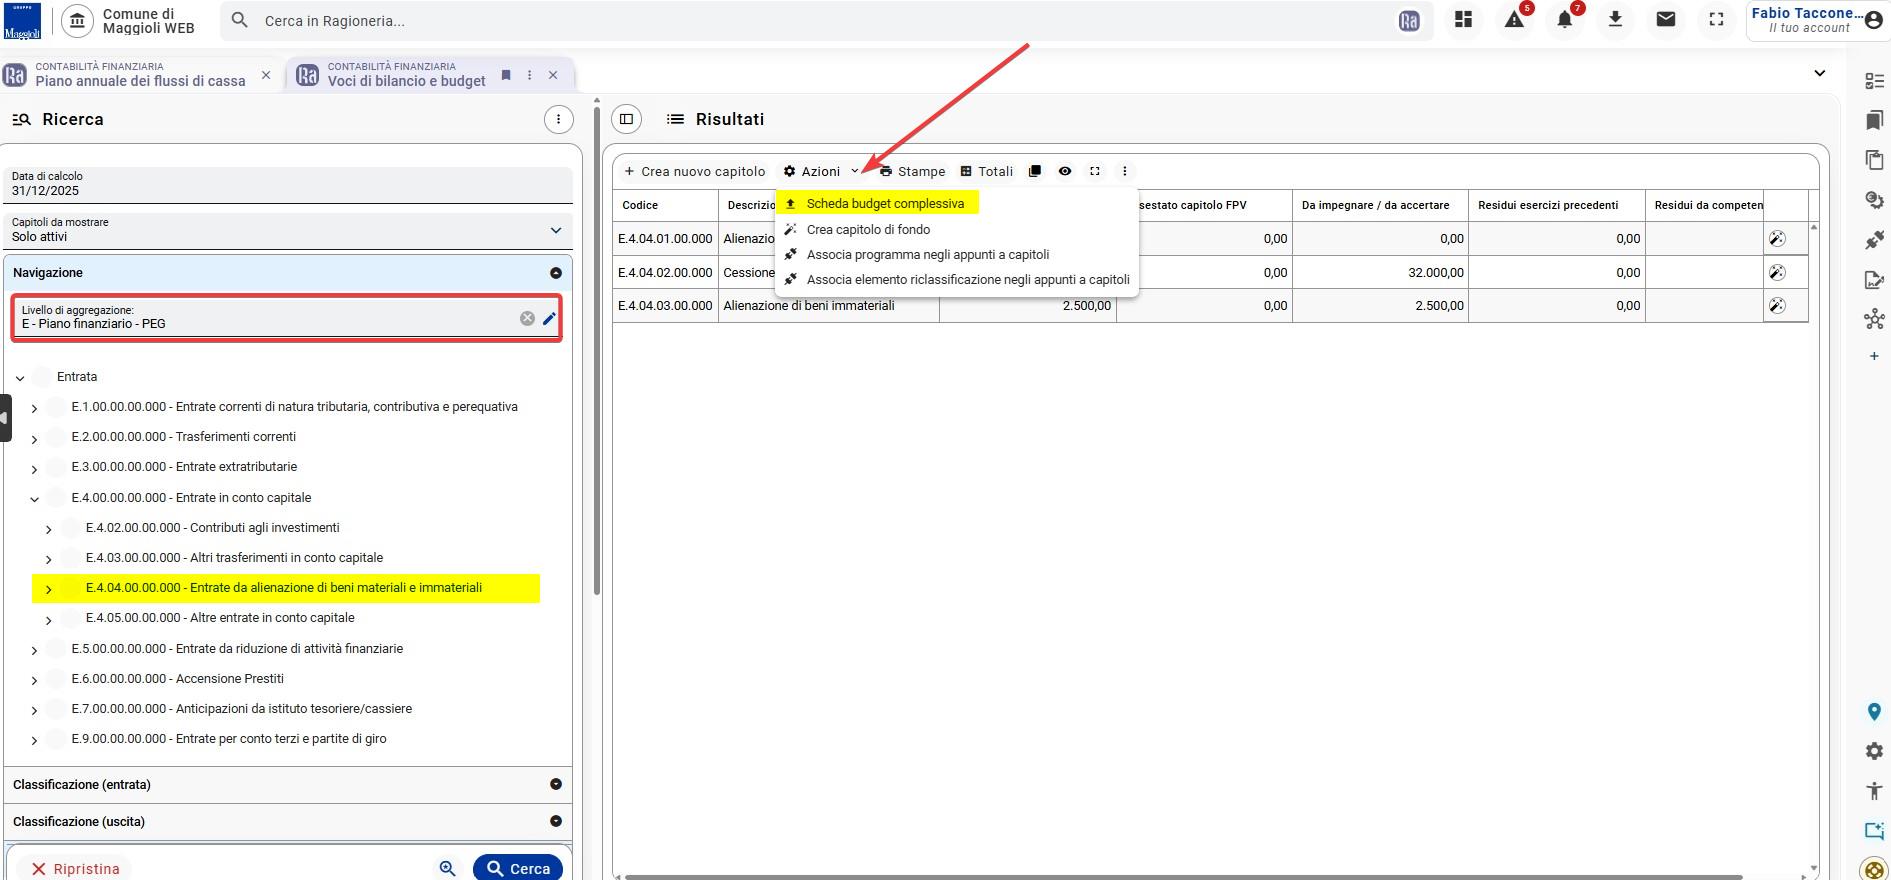Expand Classificazione (entrata) section
The height and width of the screenshot is (880, 1891).
click(x=288, y=784)
